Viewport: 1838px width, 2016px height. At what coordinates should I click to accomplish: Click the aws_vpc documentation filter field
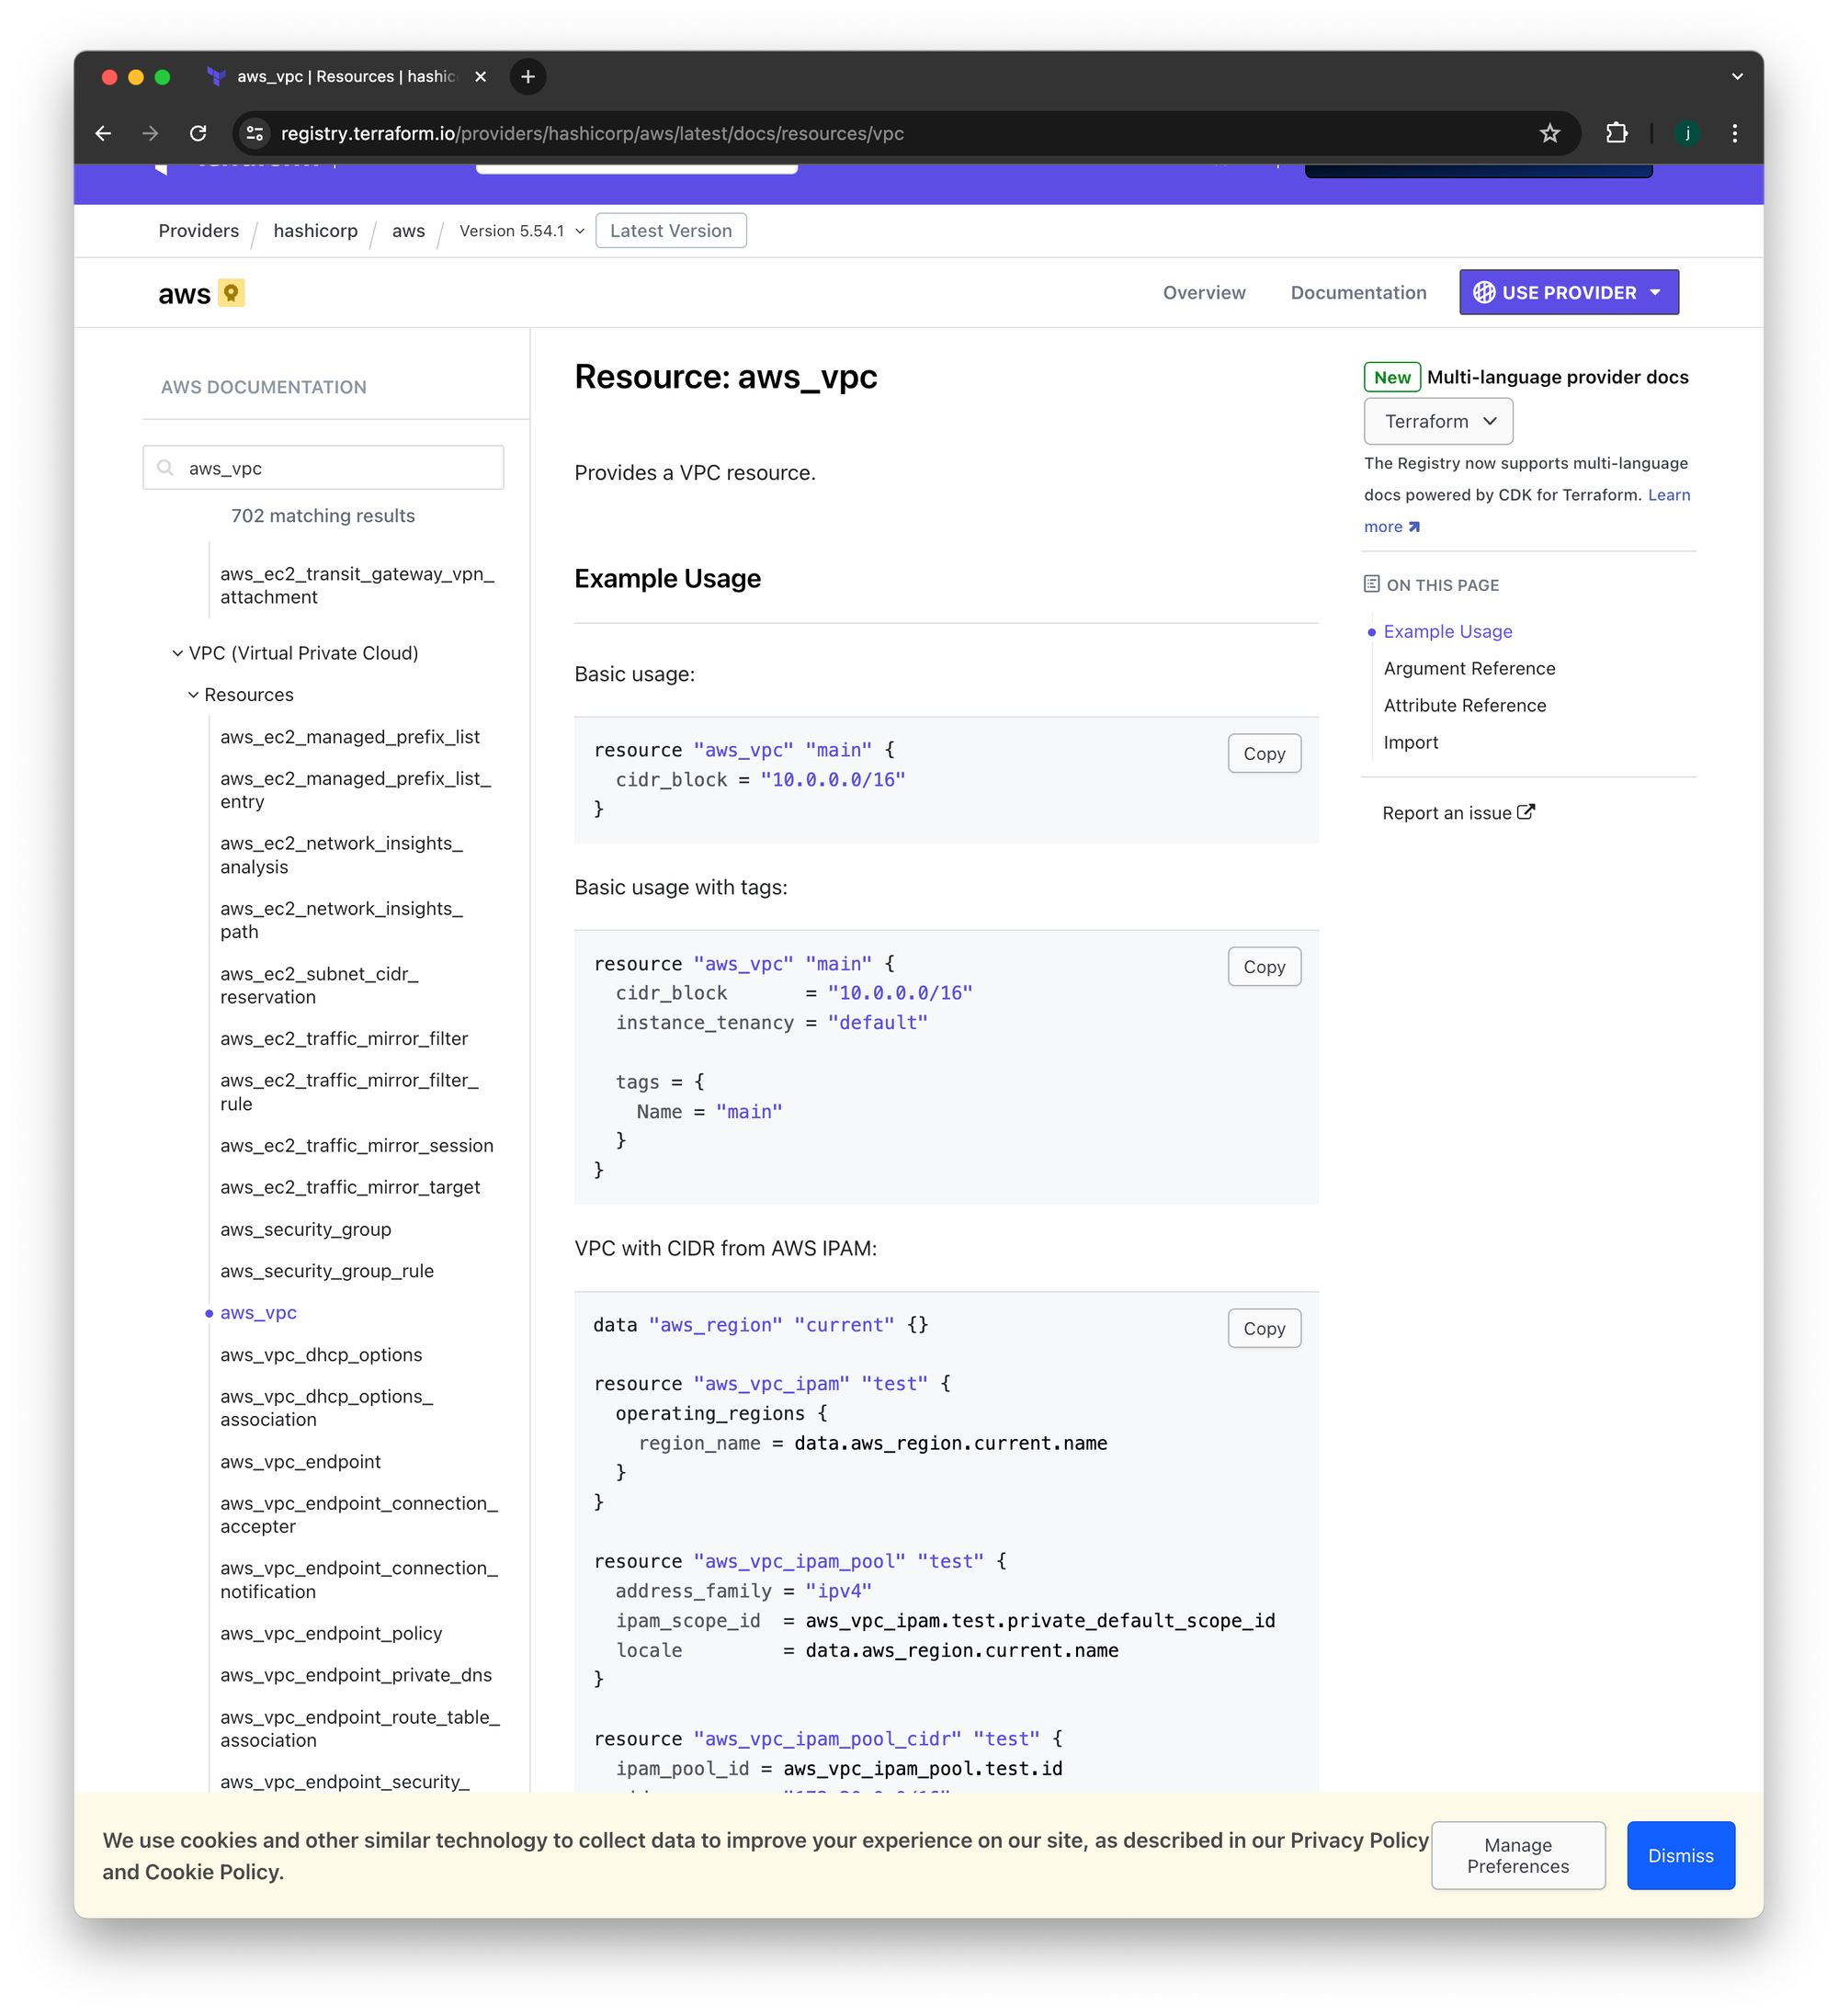323,468
